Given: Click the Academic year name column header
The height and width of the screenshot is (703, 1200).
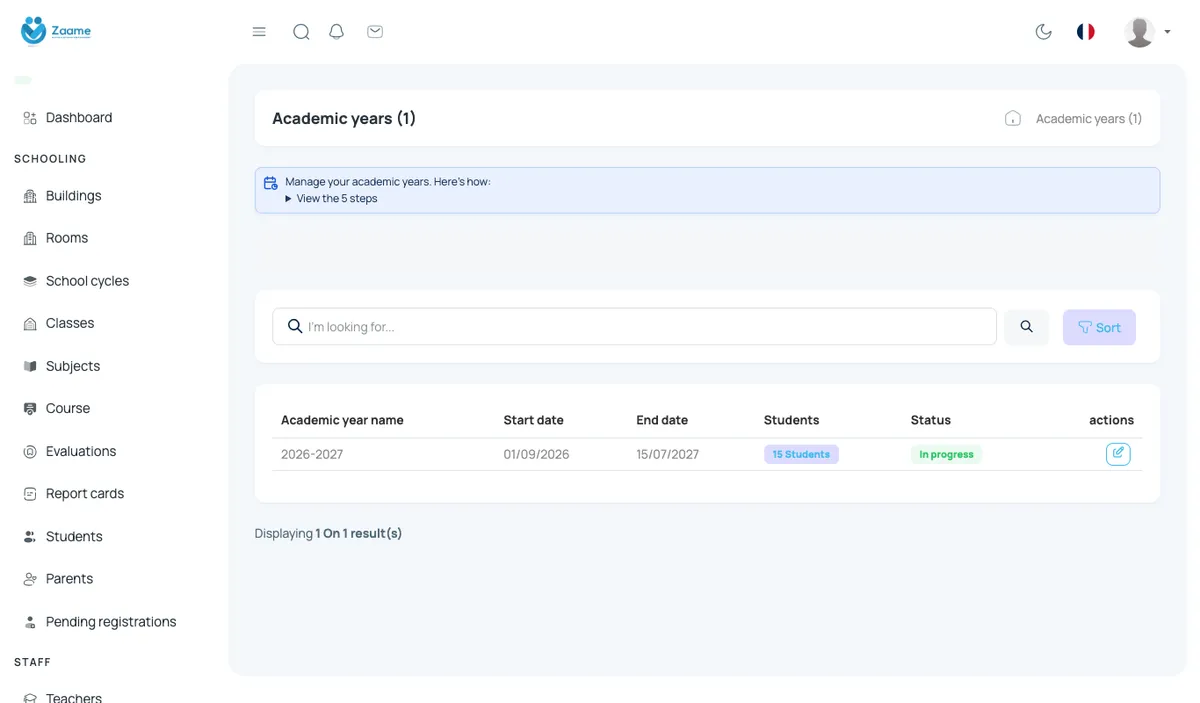Looking at the screenshot, I should [342, 420].
